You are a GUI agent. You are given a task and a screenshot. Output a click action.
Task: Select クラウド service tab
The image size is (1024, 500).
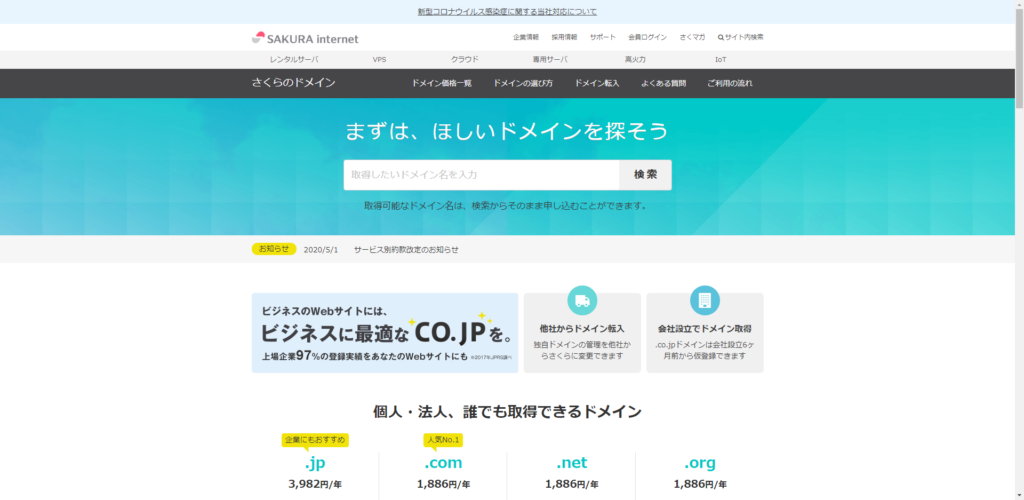[464, 59]
